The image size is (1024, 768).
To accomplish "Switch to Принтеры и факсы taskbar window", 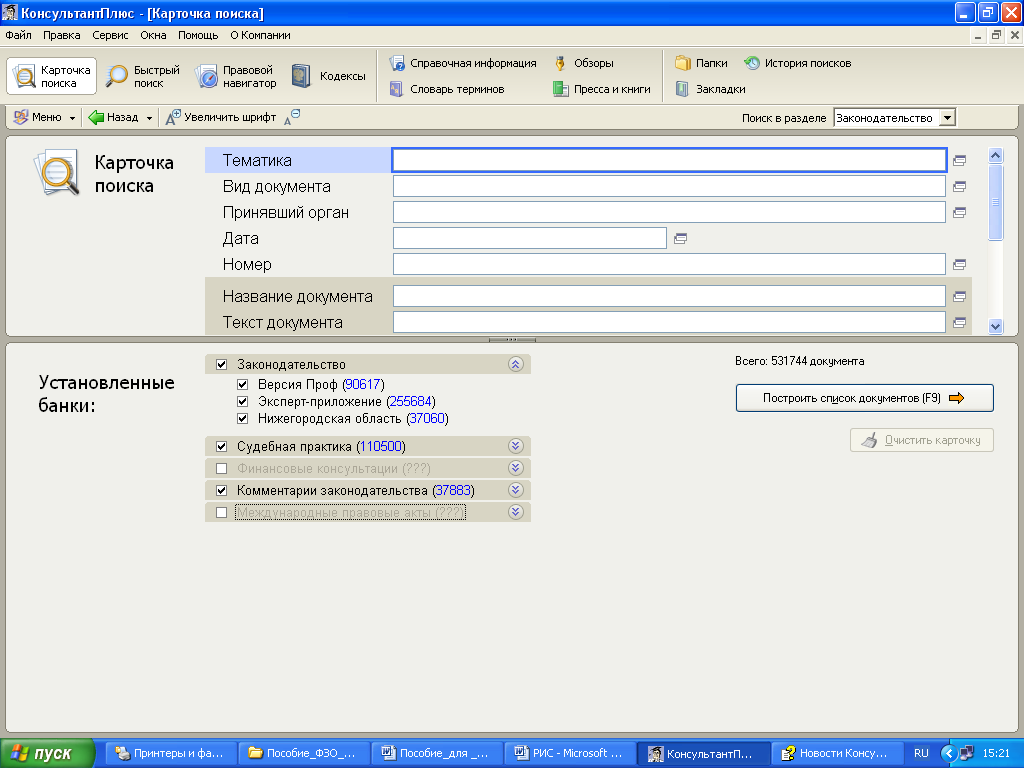I will click(x=170, y=754).
